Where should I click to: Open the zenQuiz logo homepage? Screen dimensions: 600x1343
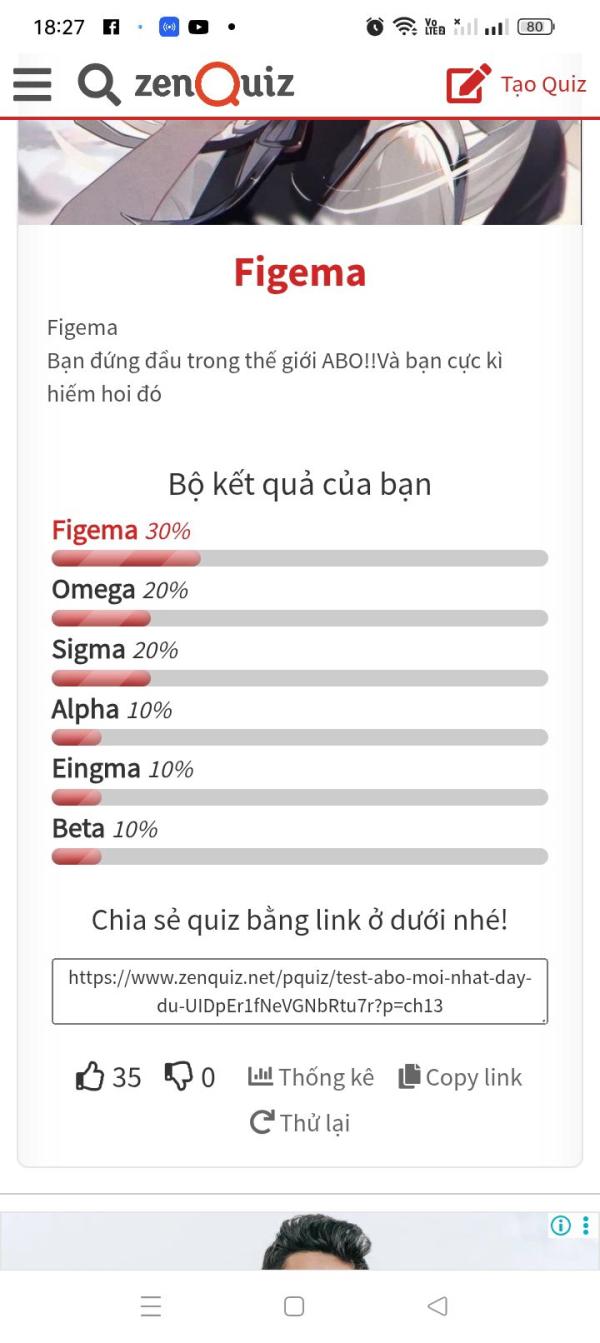[x=214, y=84]
